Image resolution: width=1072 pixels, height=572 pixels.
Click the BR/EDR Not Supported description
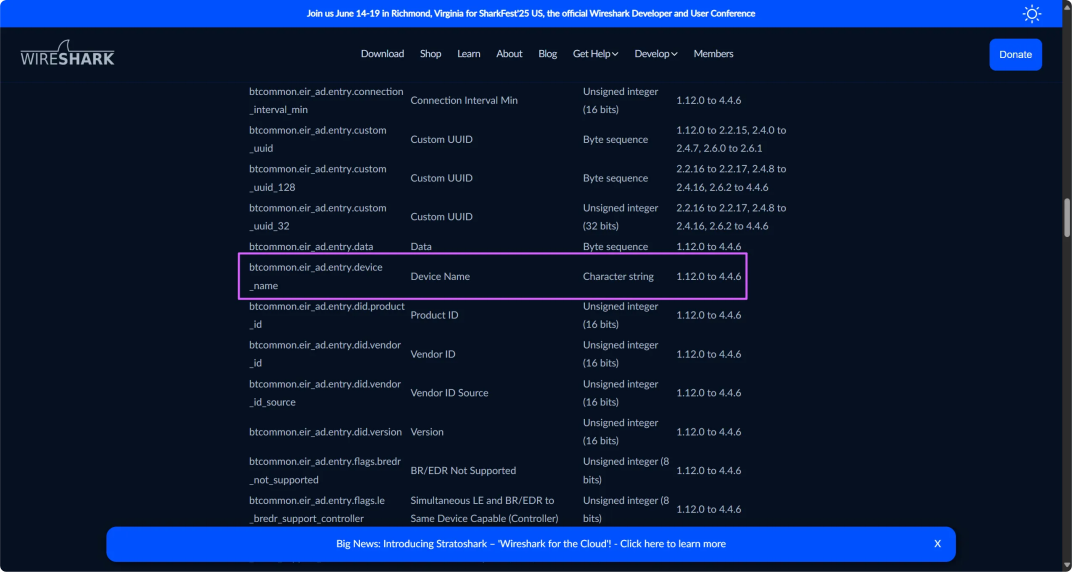coord(463,471)
